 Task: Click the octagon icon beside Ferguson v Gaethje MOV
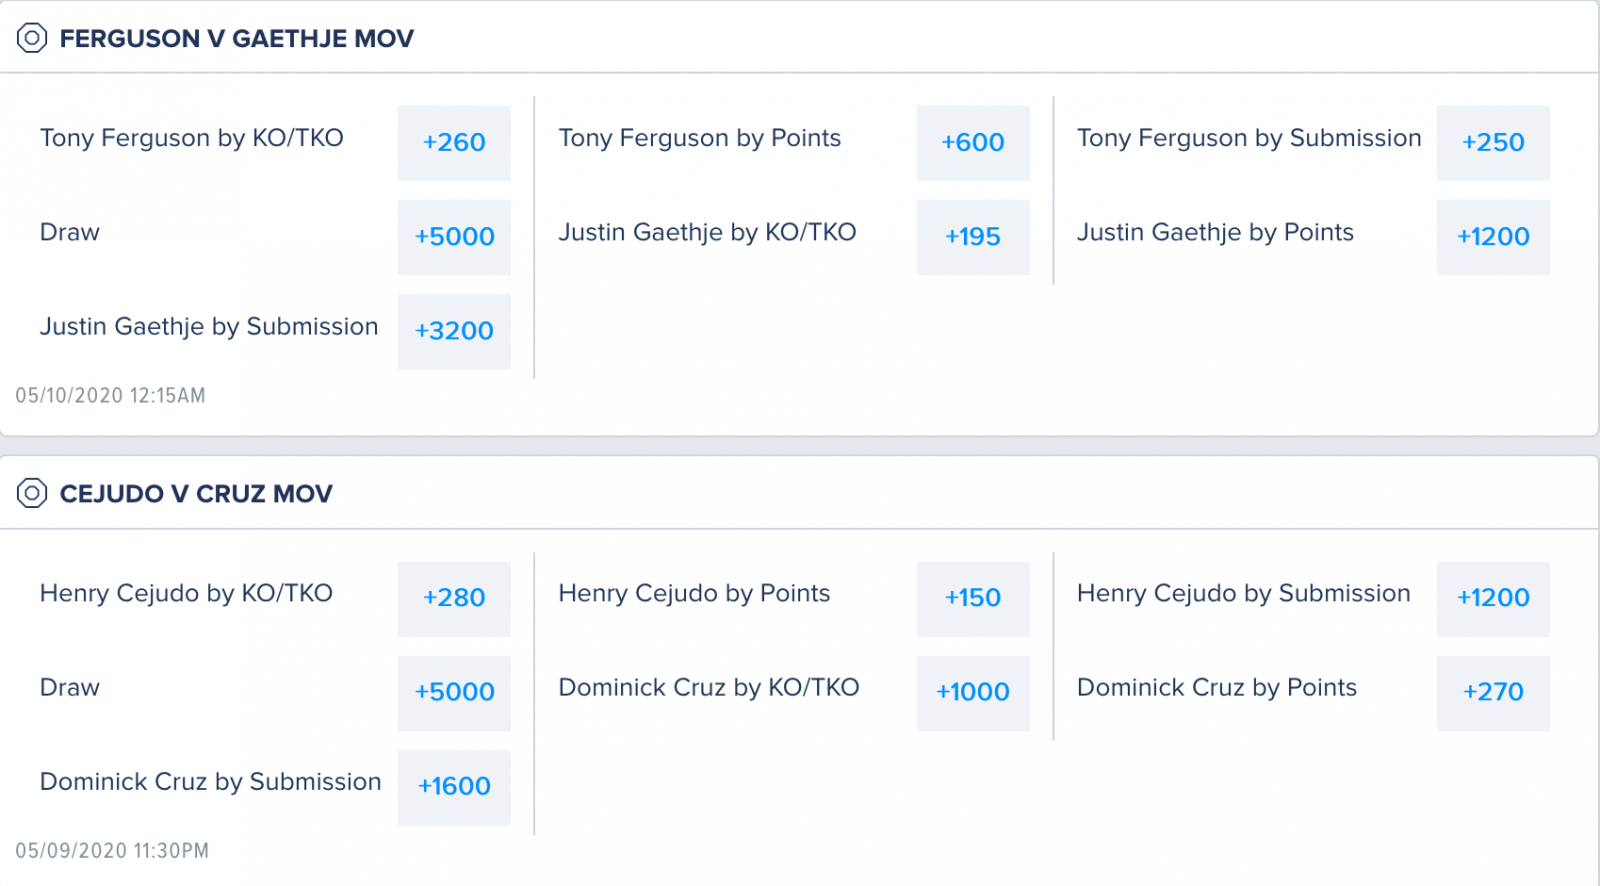[32, 38]
